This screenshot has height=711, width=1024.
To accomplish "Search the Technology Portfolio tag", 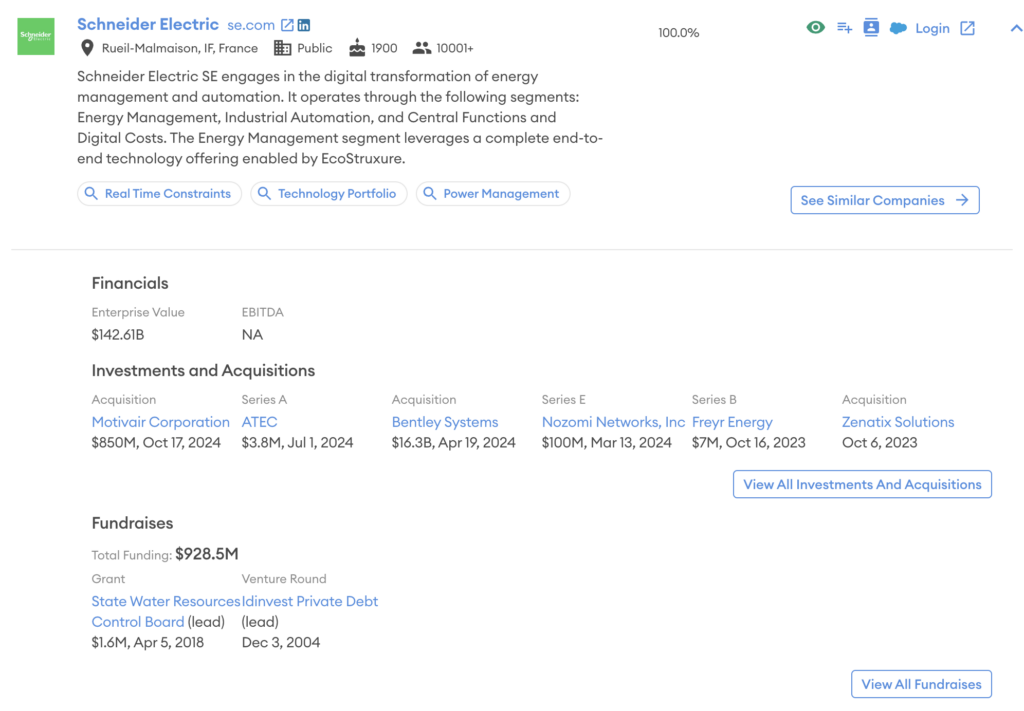I will (328, 193).
